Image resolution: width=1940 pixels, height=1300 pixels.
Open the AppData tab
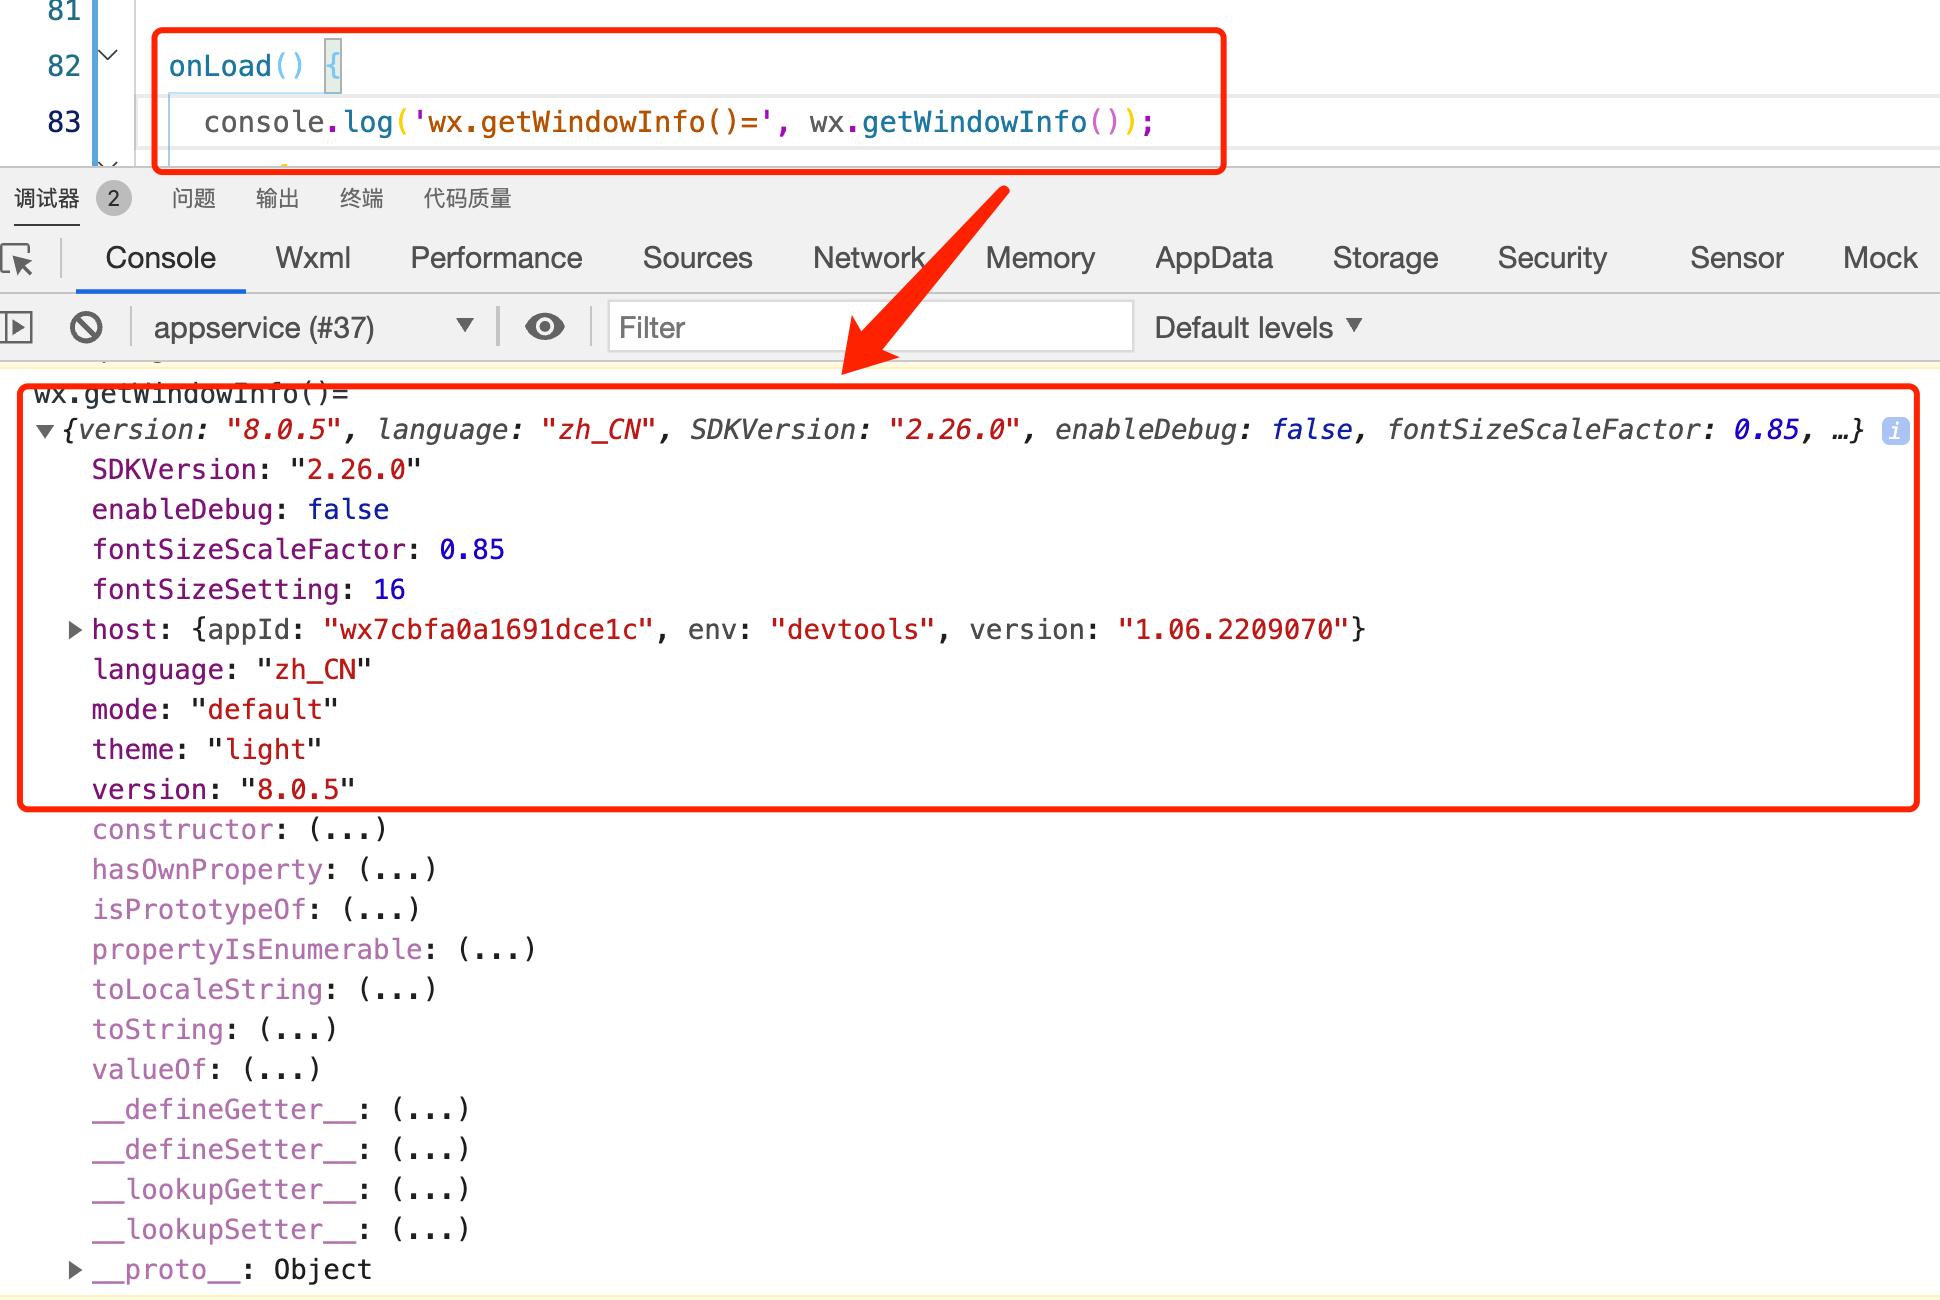point(1213,258)
